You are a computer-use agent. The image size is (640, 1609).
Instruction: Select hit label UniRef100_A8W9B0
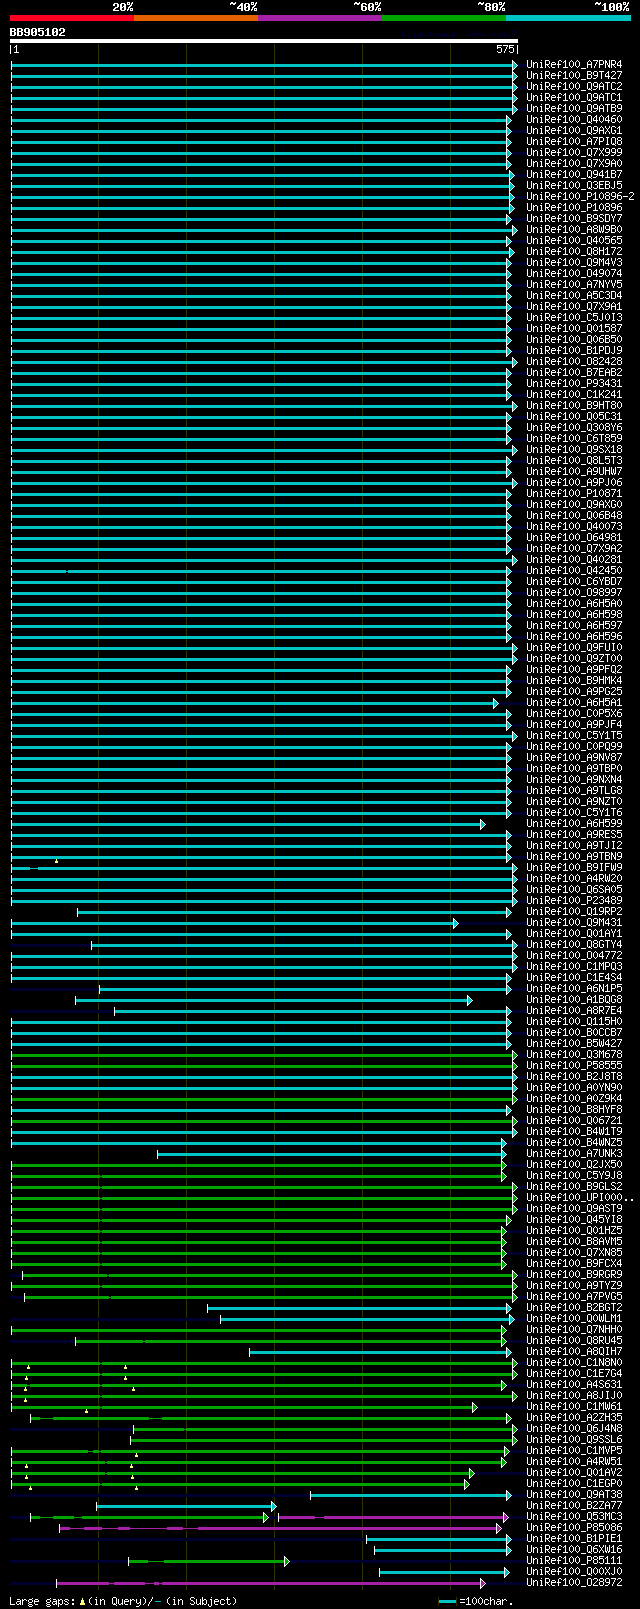tap(574, 230)
